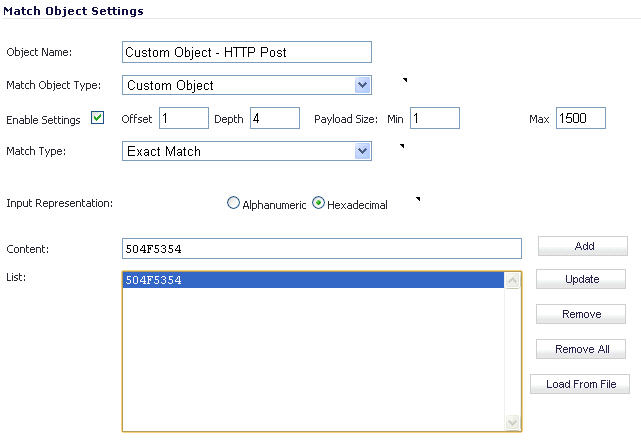Image resolution: width=641 pixels, height=443 pixels.
Task: Click the Remove button
Action: [581, 314]
